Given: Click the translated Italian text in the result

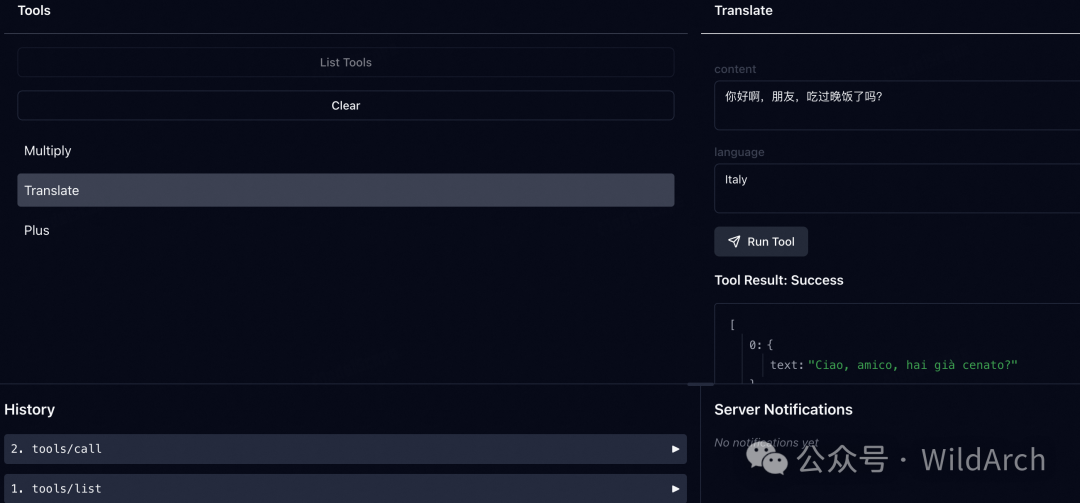Looking at the screenshot, I should [x=912, y=366].
